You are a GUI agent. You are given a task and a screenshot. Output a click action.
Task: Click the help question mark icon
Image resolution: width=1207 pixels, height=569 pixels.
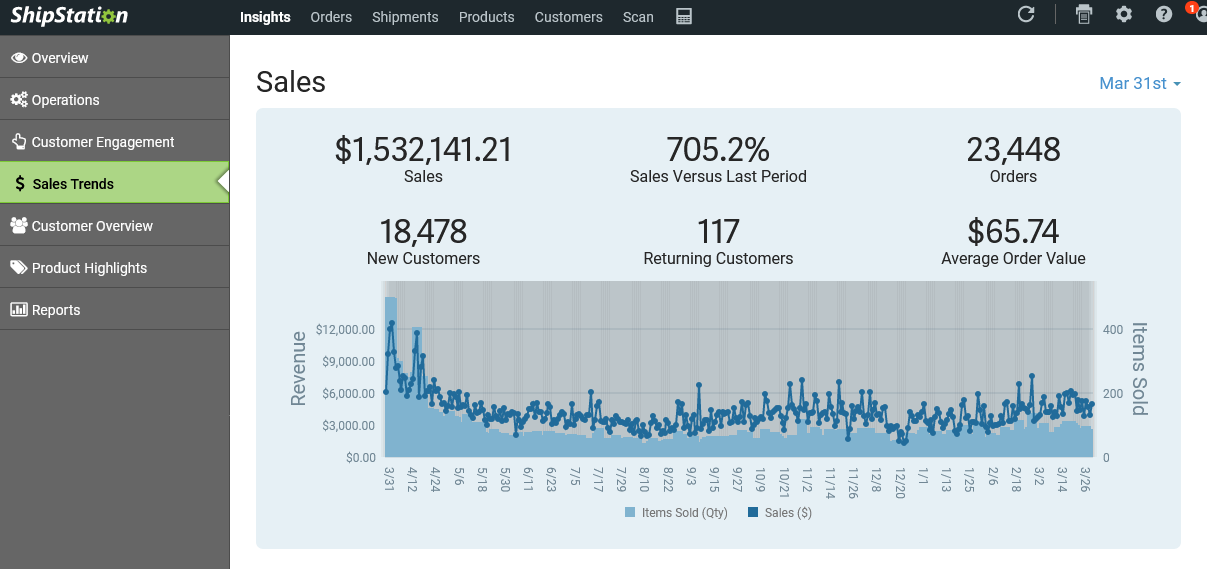[1164, 15]
